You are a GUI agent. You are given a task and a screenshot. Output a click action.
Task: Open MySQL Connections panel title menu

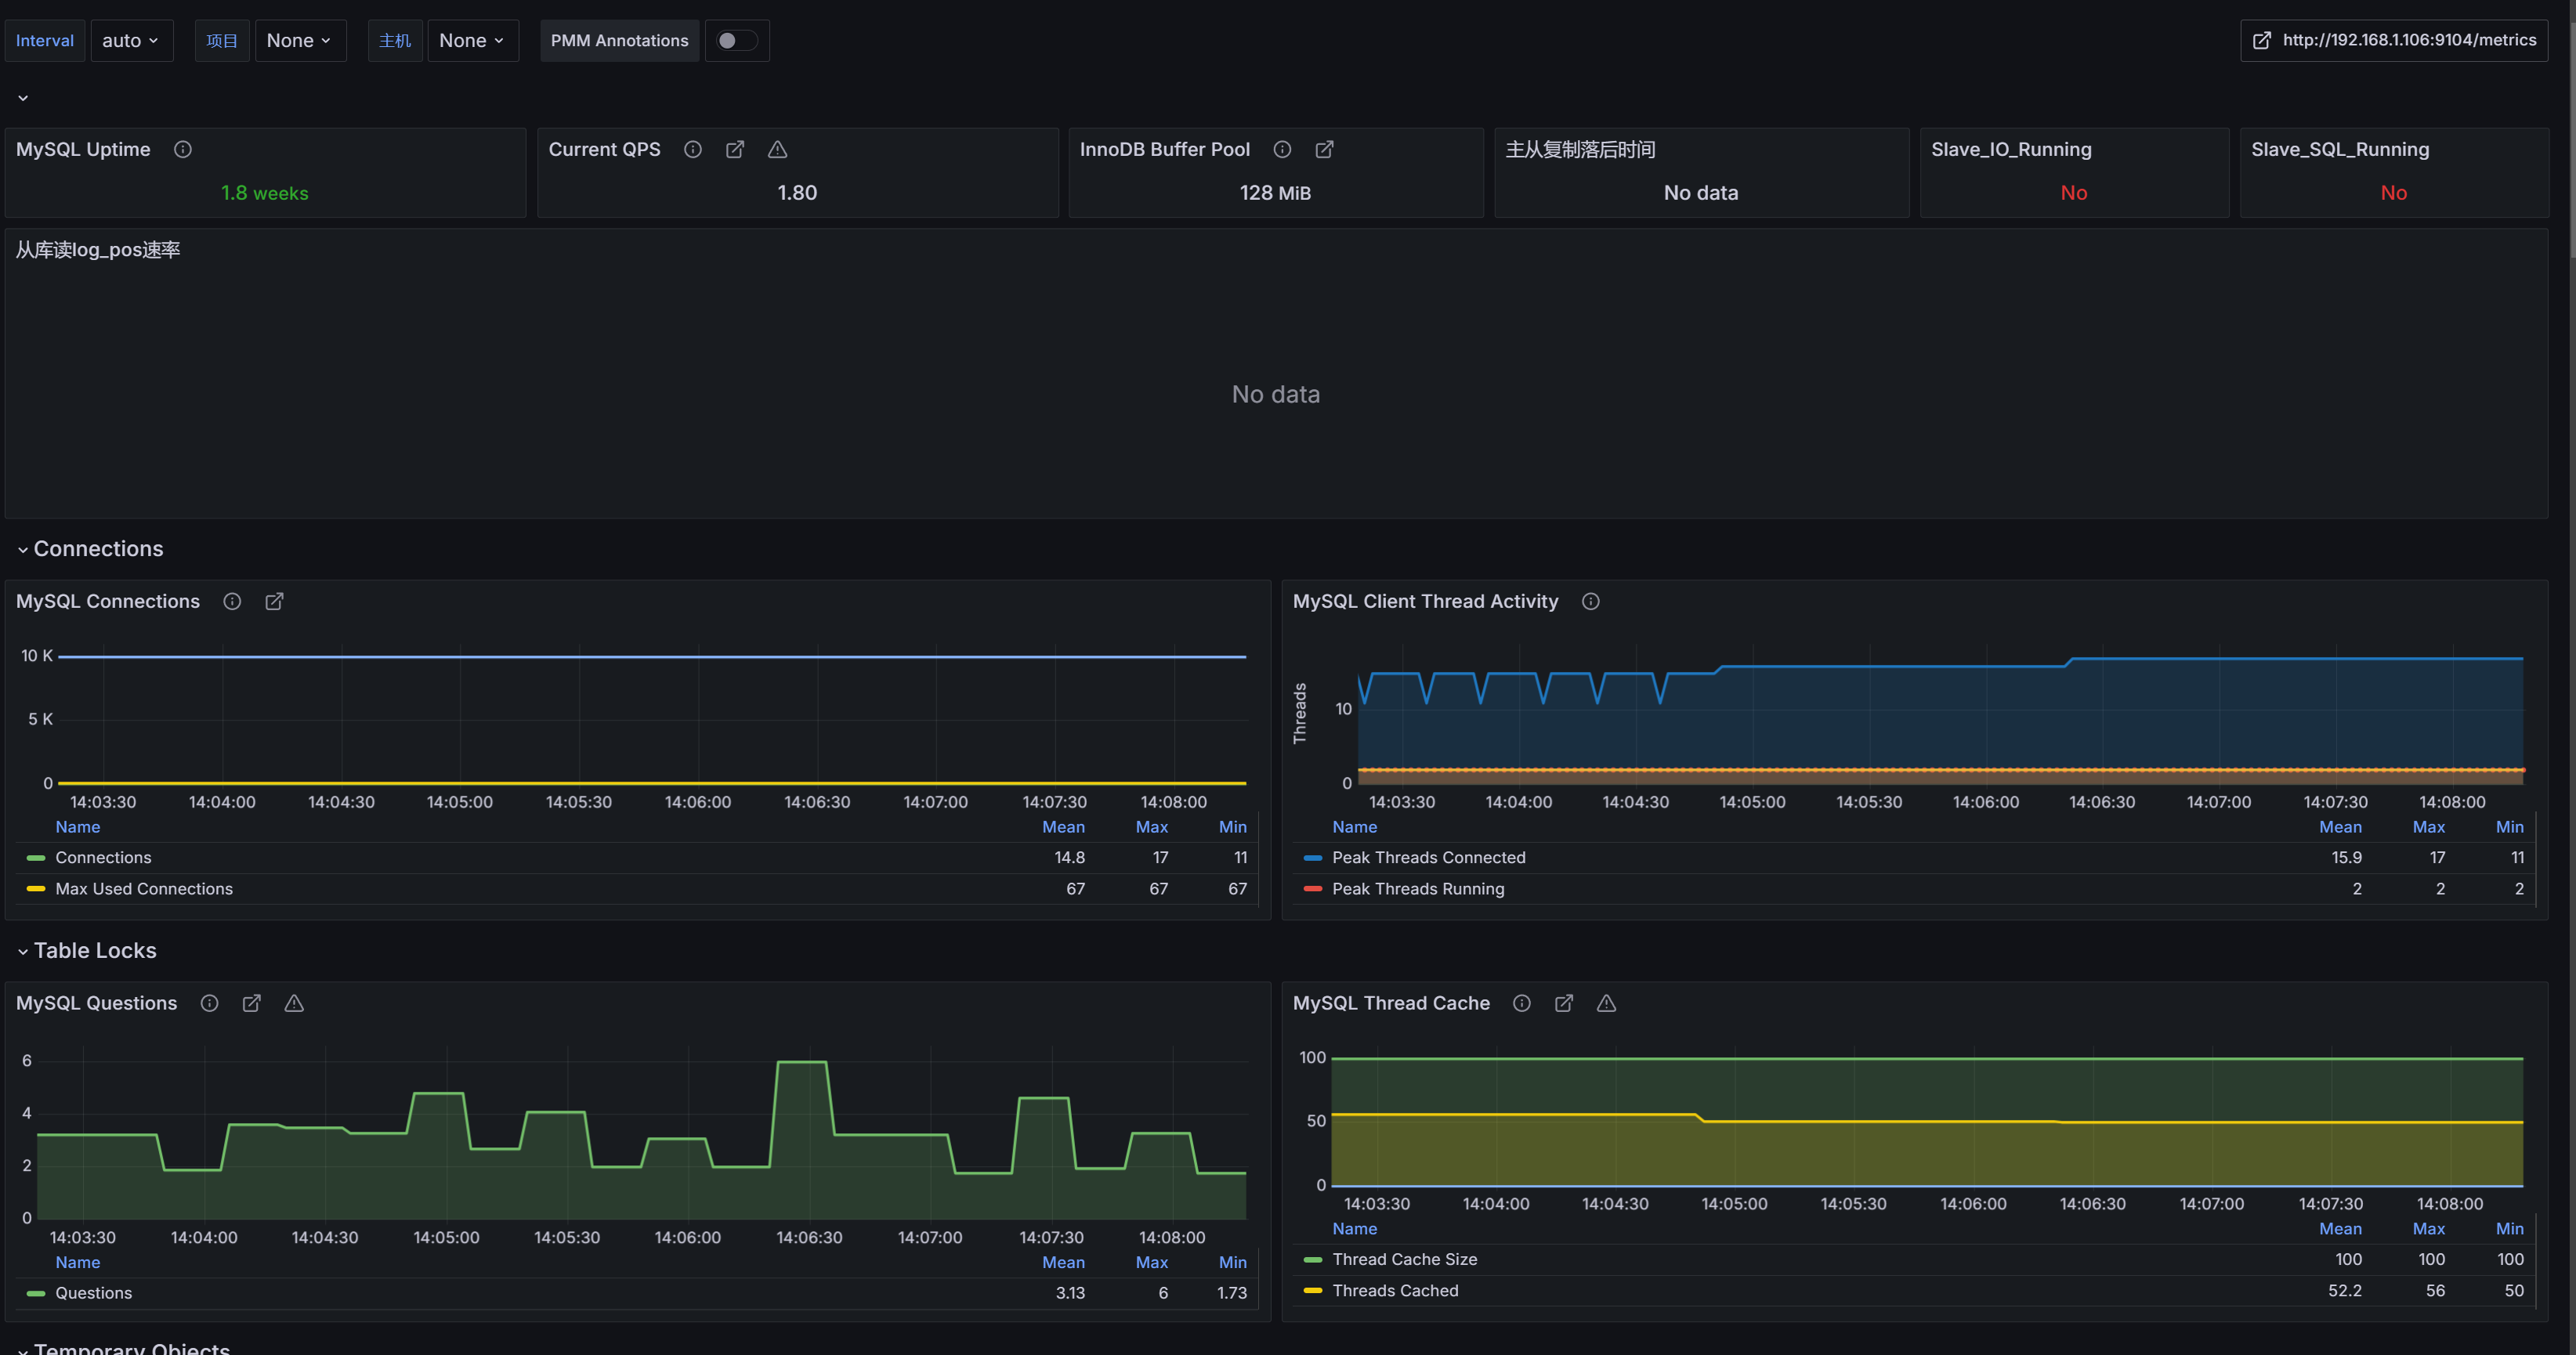(108, 601)
